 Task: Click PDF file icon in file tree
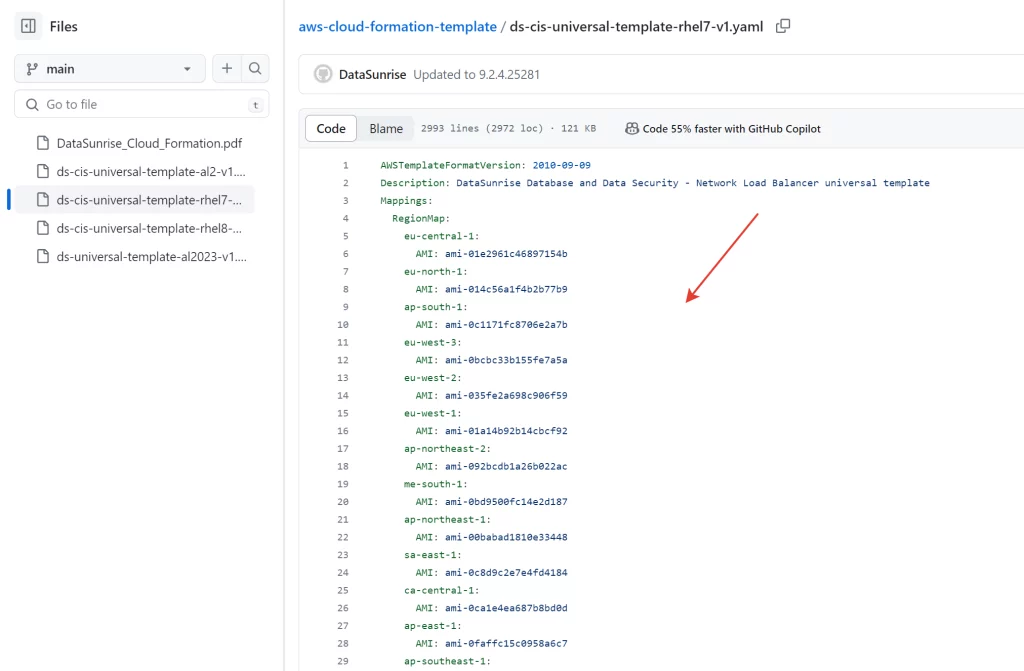42,143
